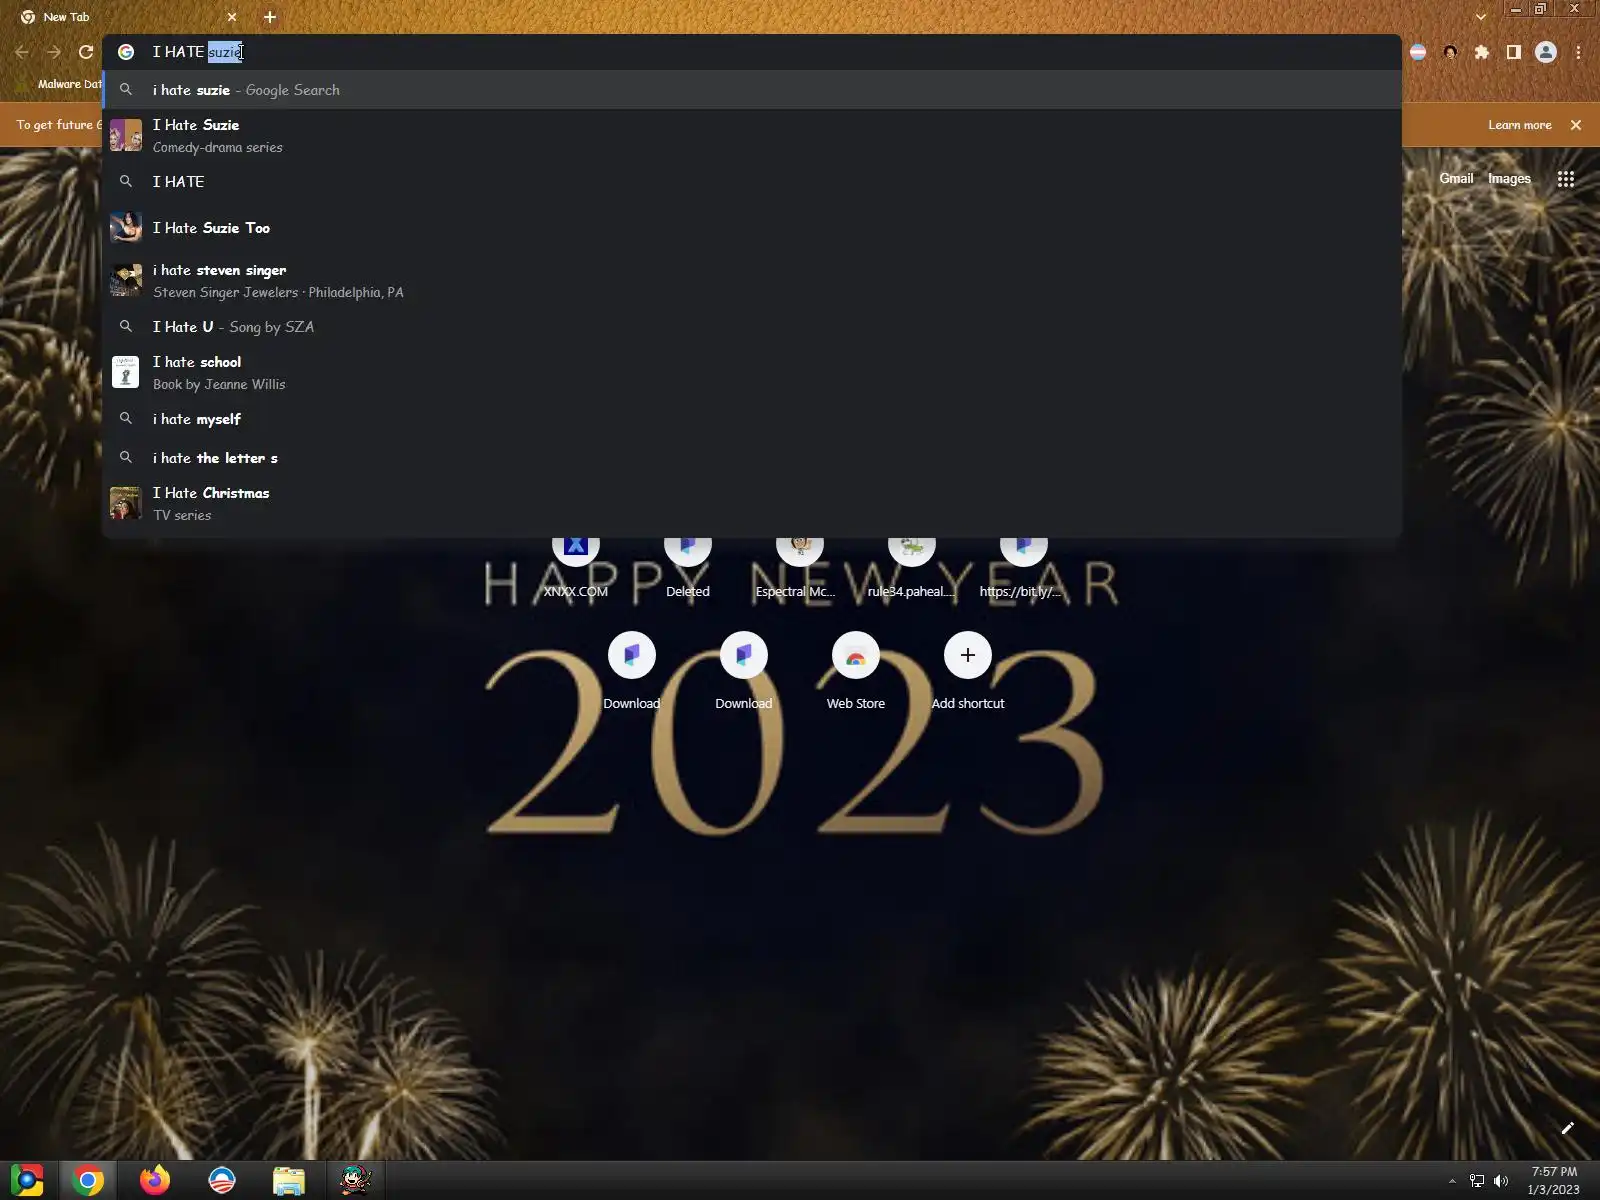Select 'I Hate Christmas' TV series suggestion
Screen dimensions: 1600x1200
coord(752,504)
